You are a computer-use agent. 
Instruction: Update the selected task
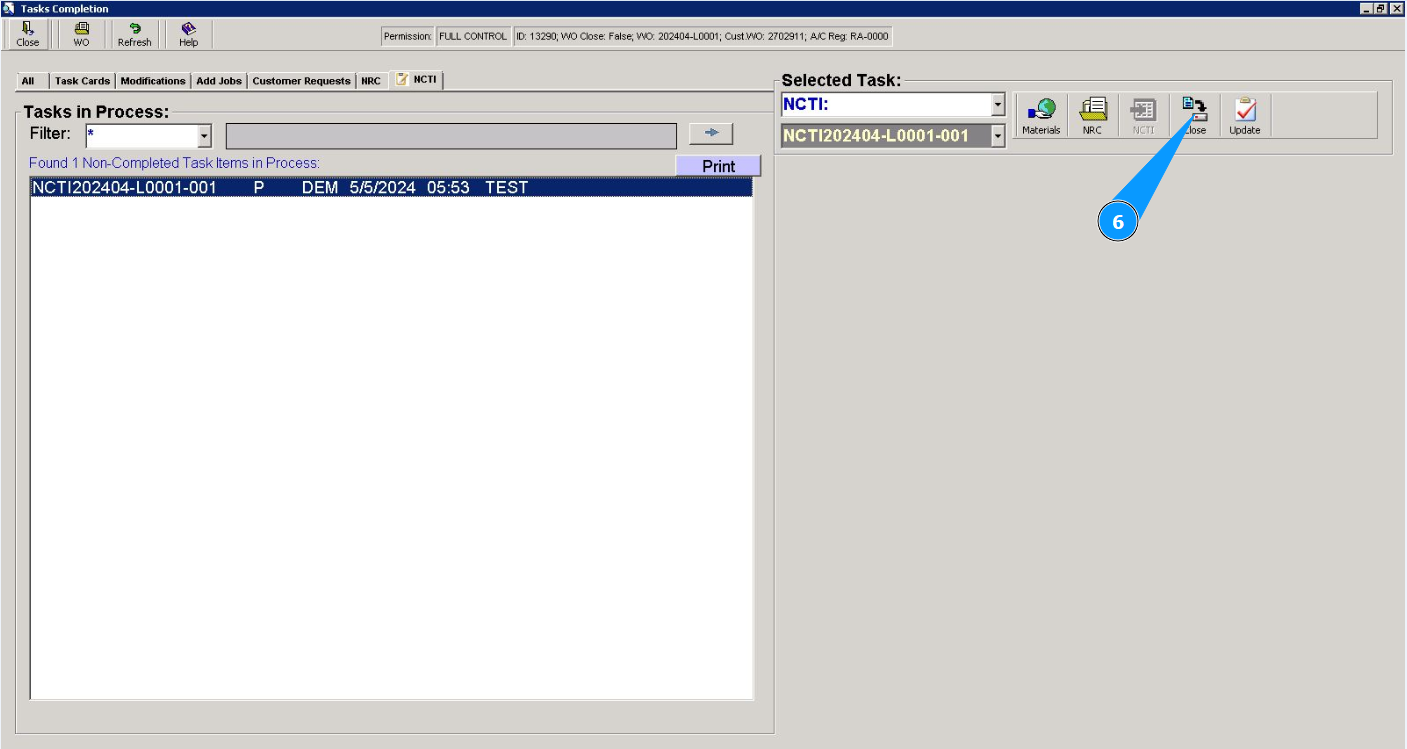[x=1245, y=116]
